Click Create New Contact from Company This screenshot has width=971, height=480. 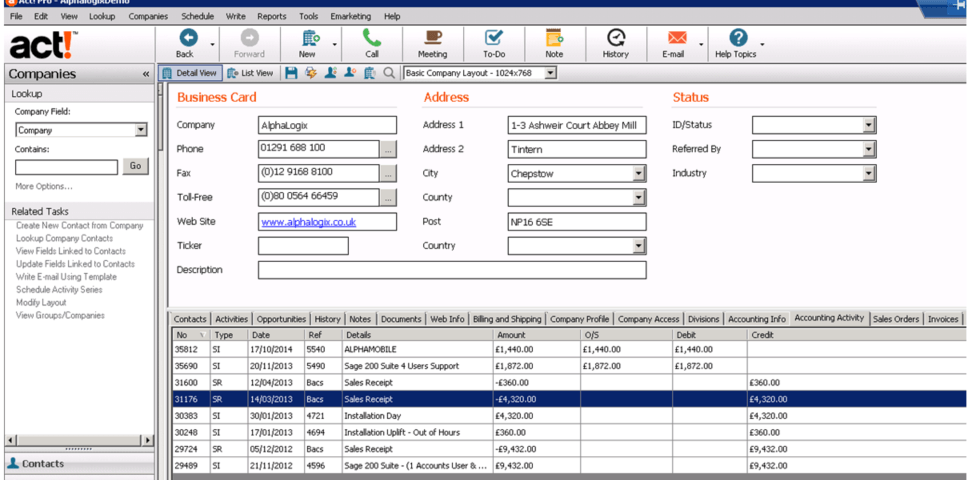(79, 225)
